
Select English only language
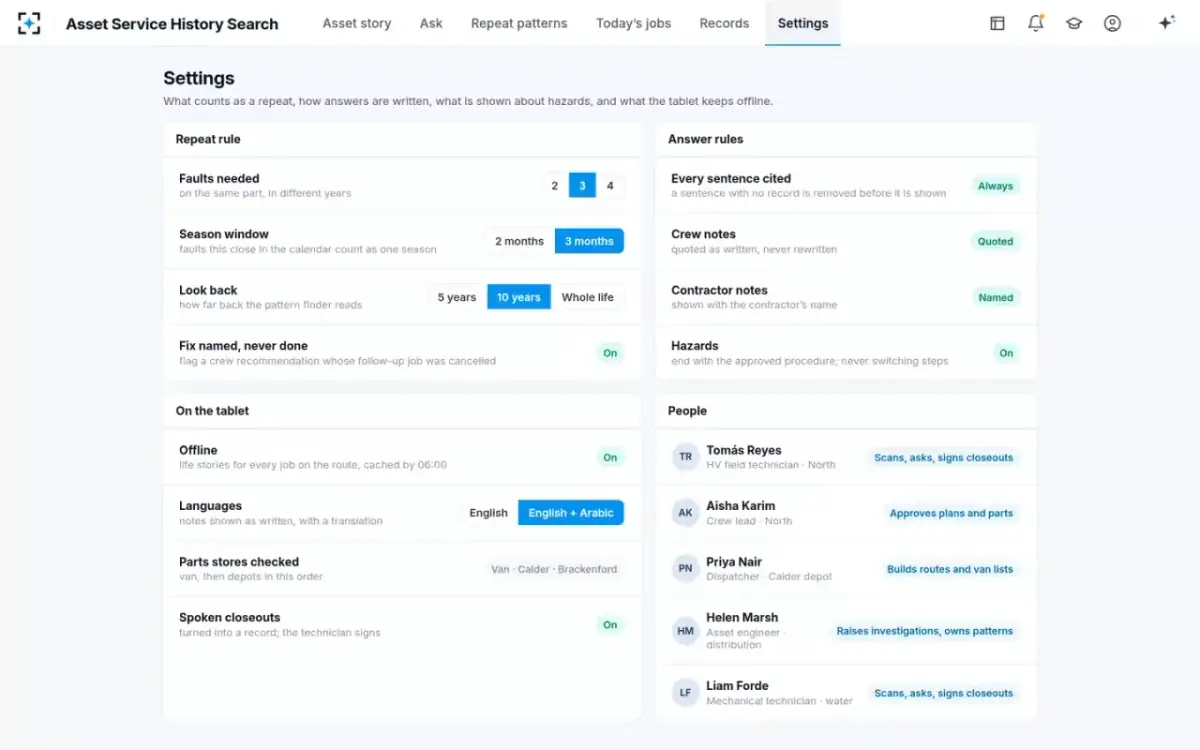coord(488,513)
